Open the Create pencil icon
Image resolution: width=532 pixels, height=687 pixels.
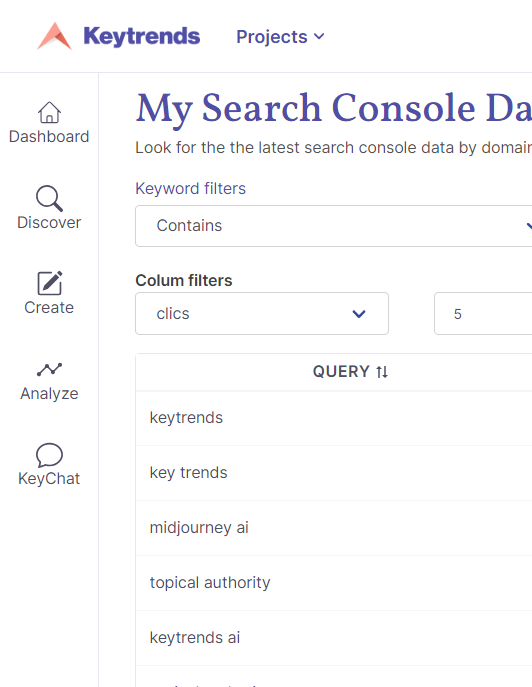pyautogui.click(x=50, y=283)
